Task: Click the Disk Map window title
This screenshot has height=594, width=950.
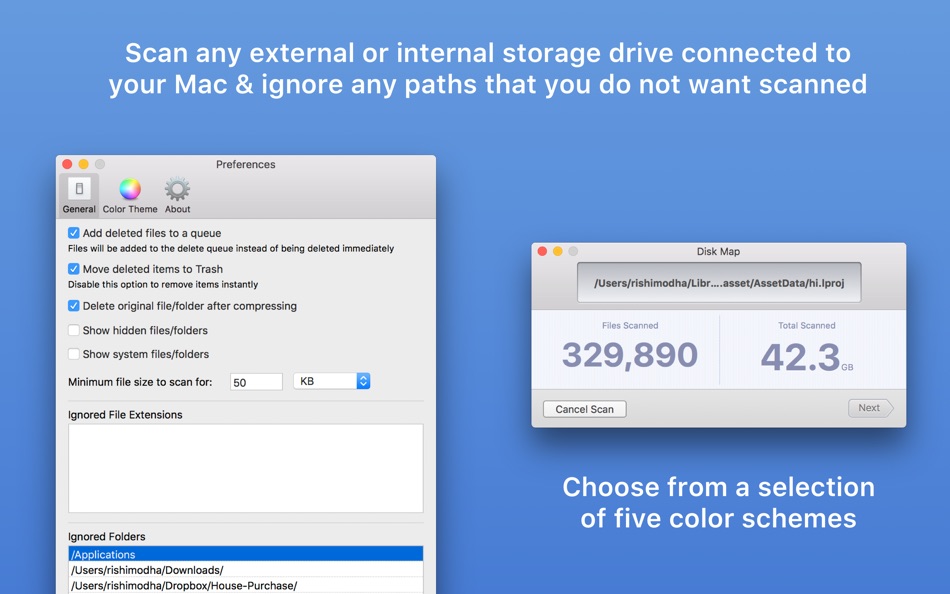Action: point(718,251)
